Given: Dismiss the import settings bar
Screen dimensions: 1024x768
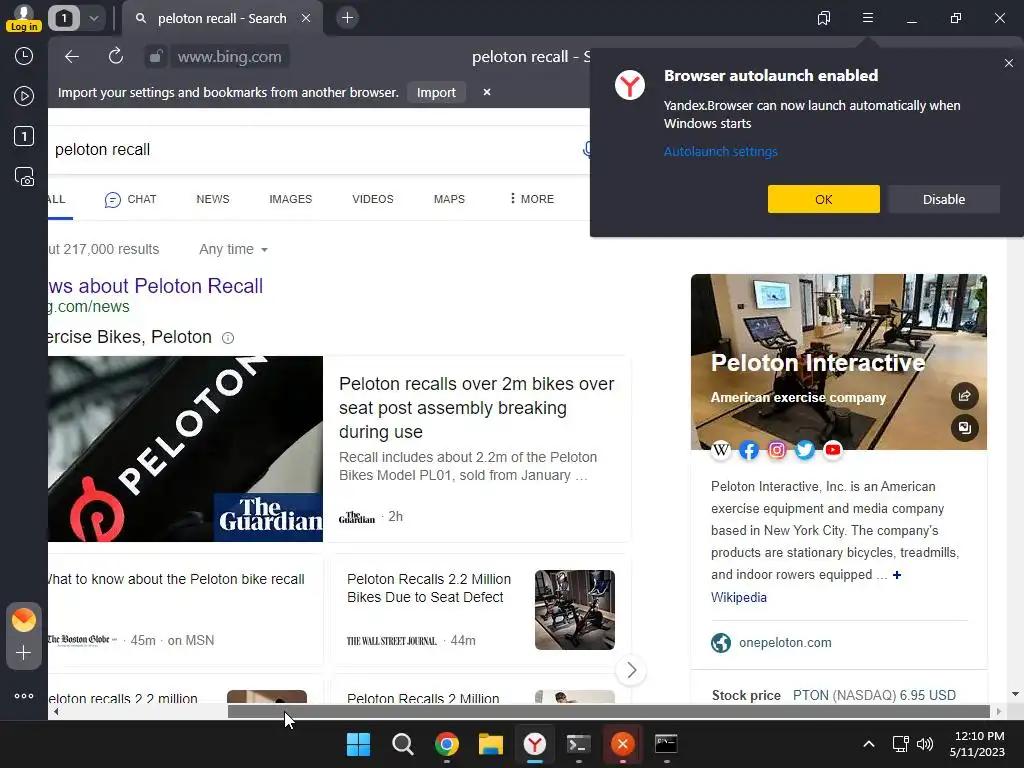Looking at the screenshot, I should click(487, 92).
